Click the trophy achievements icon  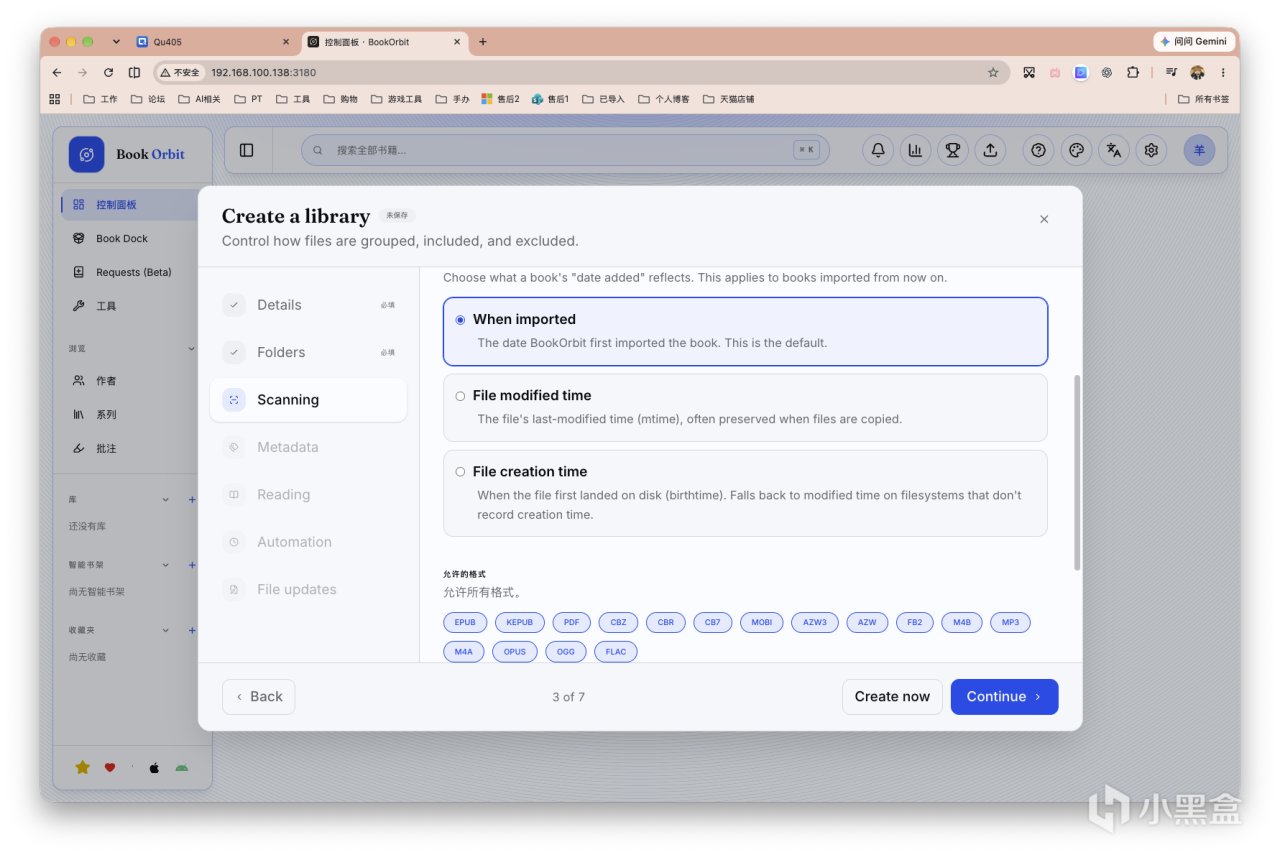(x=953, y=150)
